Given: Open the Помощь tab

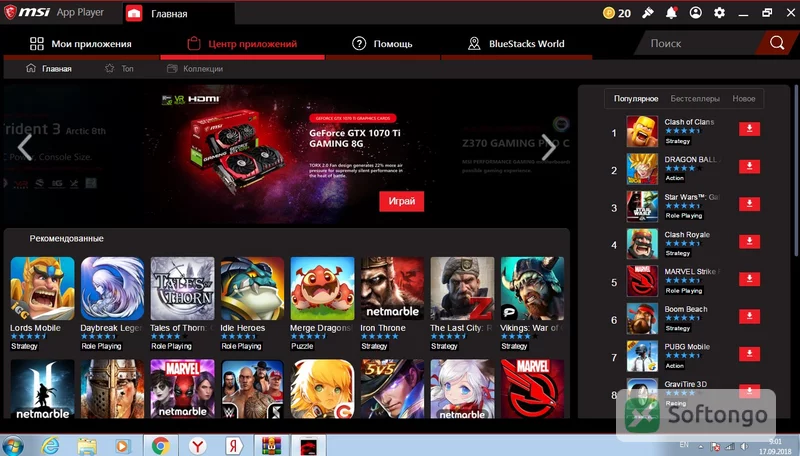Looking at the screenshot, I should (x=383, y=44).
